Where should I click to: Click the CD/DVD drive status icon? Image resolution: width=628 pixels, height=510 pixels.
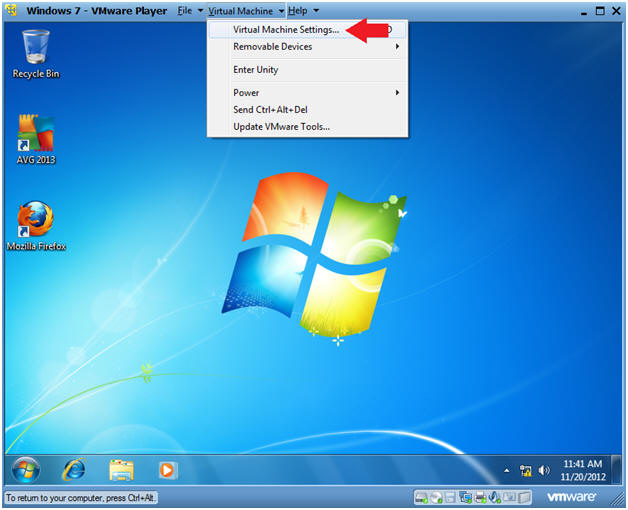click(436, 498)
